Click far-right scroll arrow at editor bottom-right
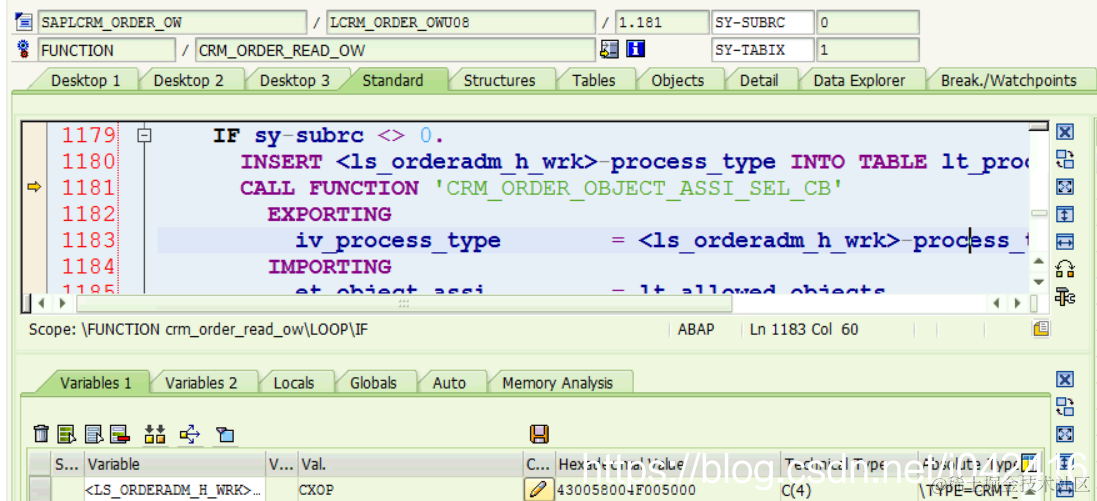The image size is (1097, 501). coord(1018,304)
